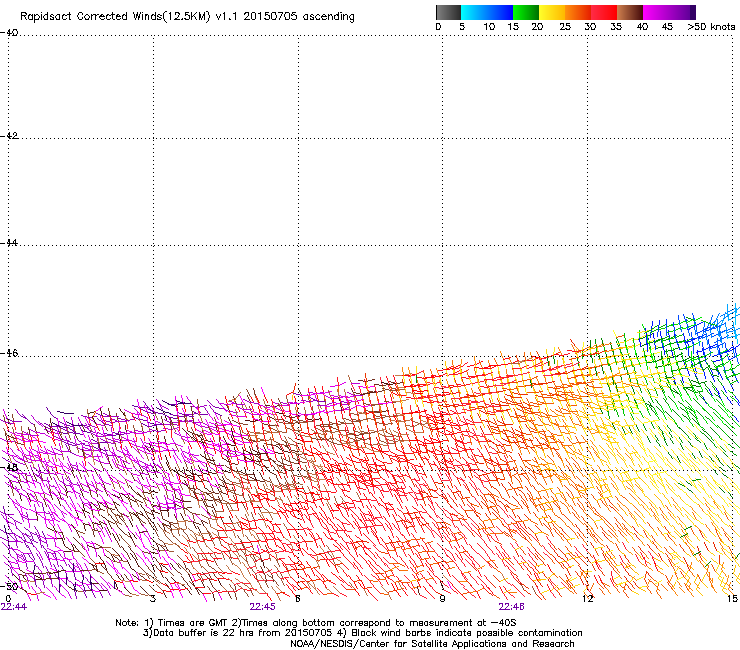Click the orange 25-30 knots color band
Viewport: 740px width, 650px height.
click(x=578, y=12)
